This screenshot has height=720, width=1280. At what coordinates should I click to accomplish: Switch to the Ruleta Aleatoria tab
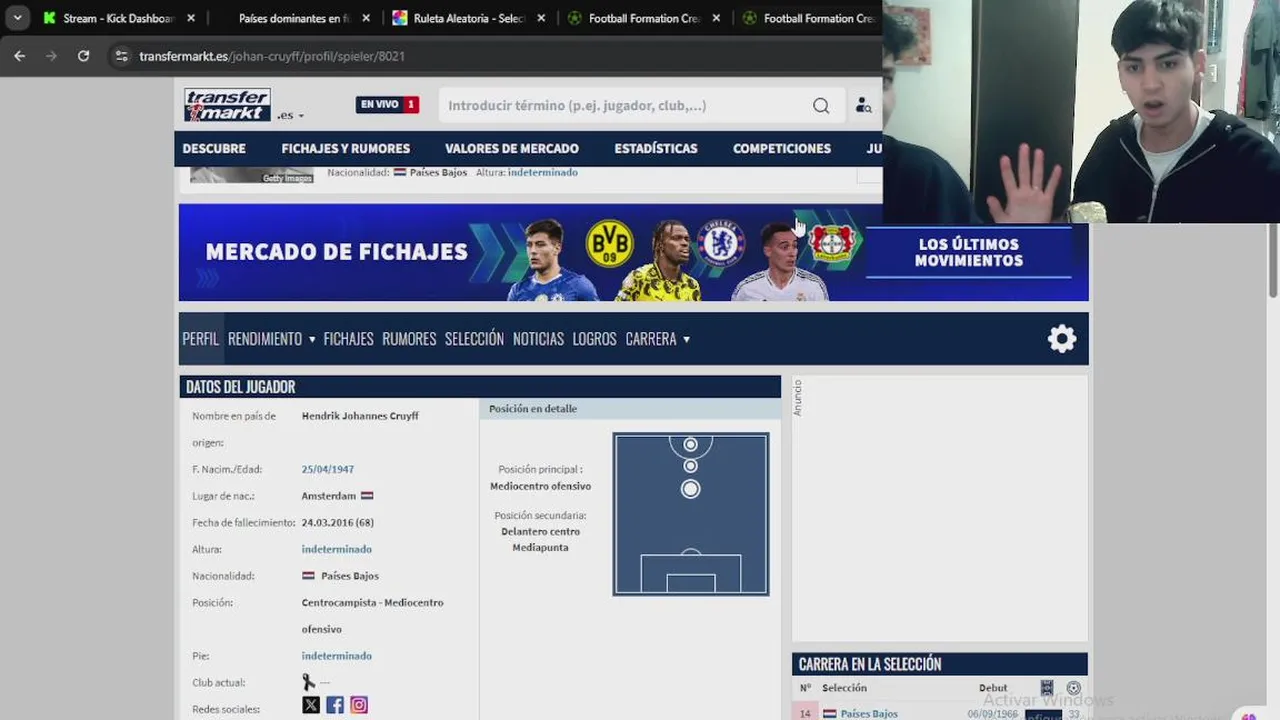pos(469,18)
